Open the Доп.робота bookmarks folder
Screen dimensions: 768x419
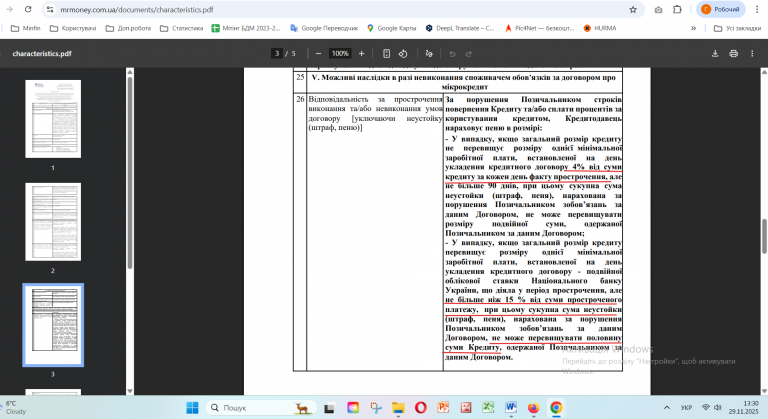[x=129, y=28]
